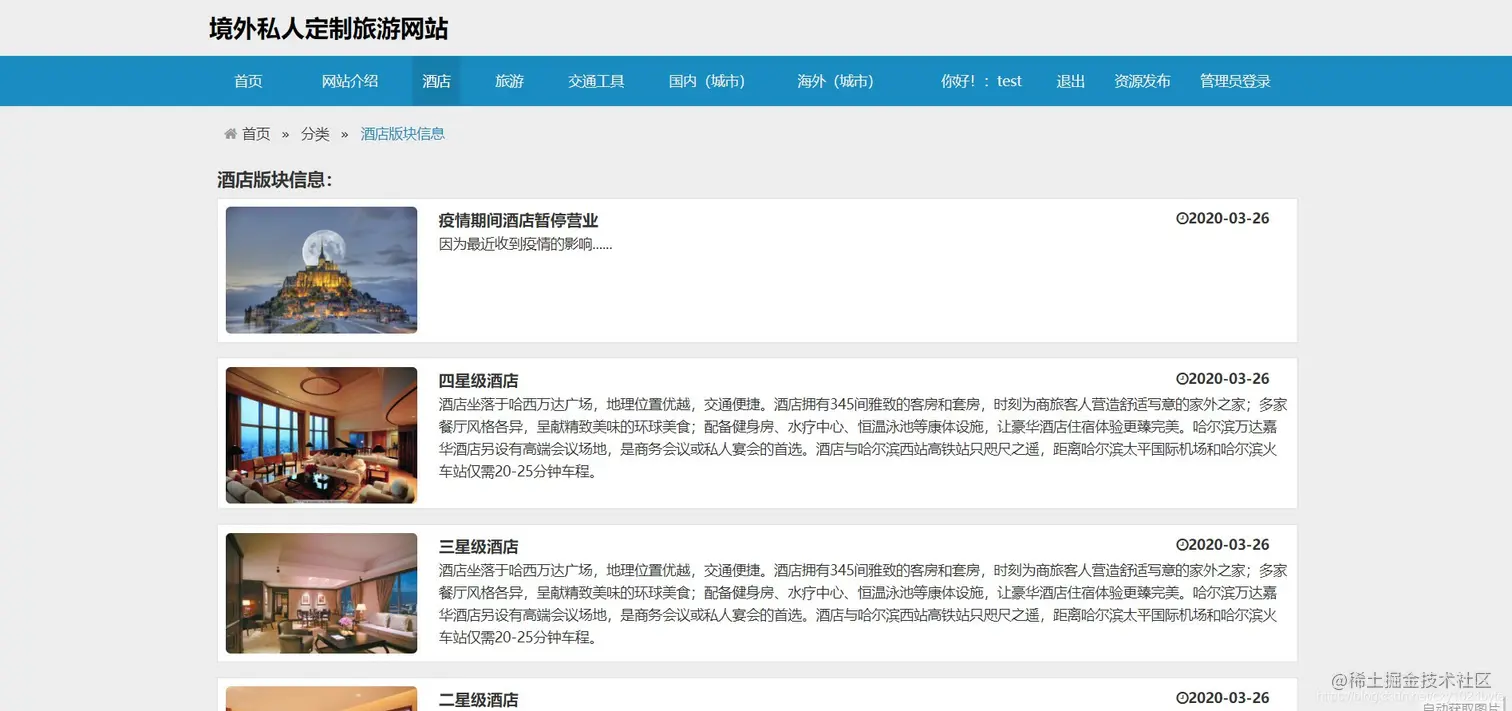Open the article 疫情期间酒店暂停营业
This screenshot has height=711, width=1512.
click(517, 220)
